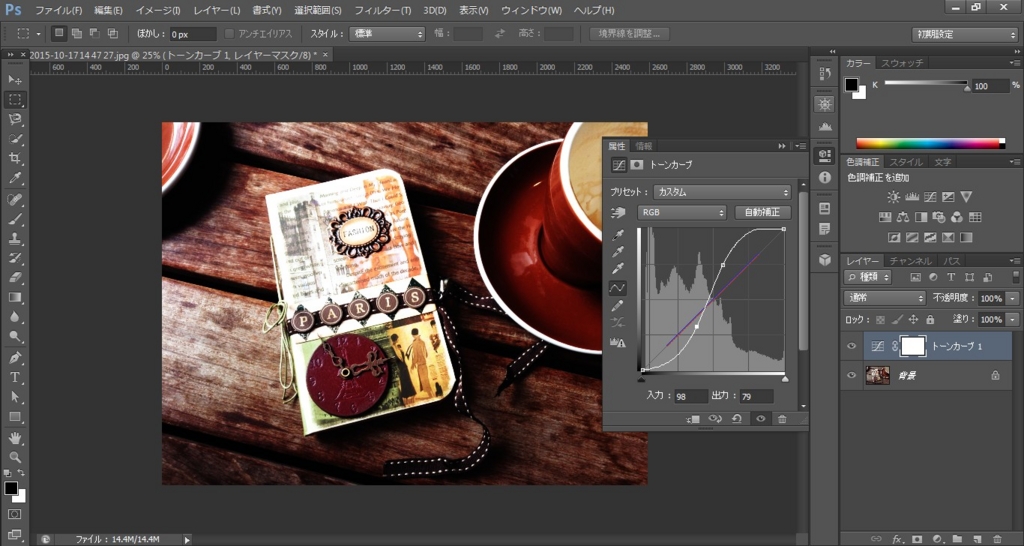Open the Info panel icon in dock

[825, 177]
